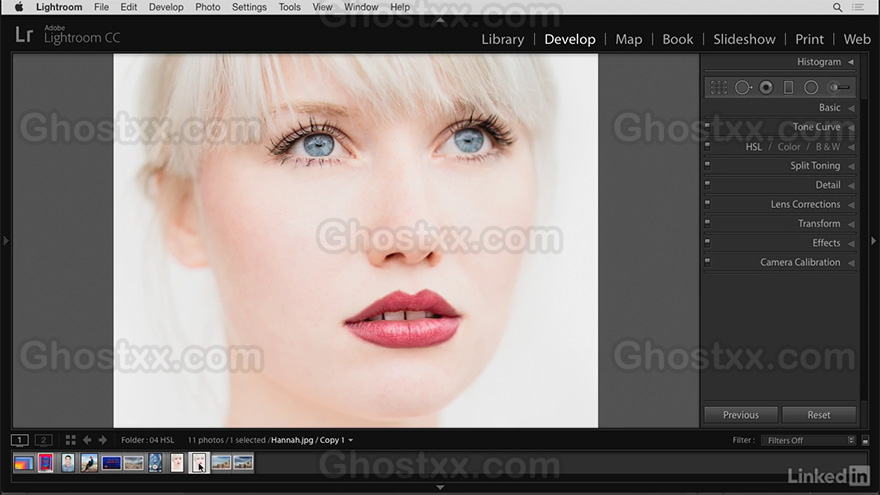Click second window display button 2
This screenshot has width=880, height=495.
(43, 440)
